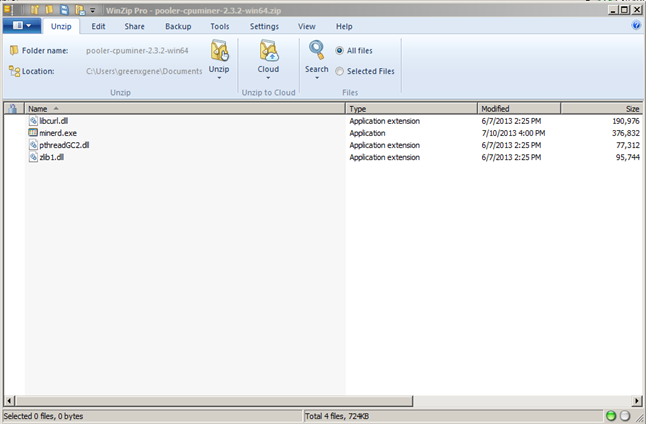Click the 95,744 size value

628,157
